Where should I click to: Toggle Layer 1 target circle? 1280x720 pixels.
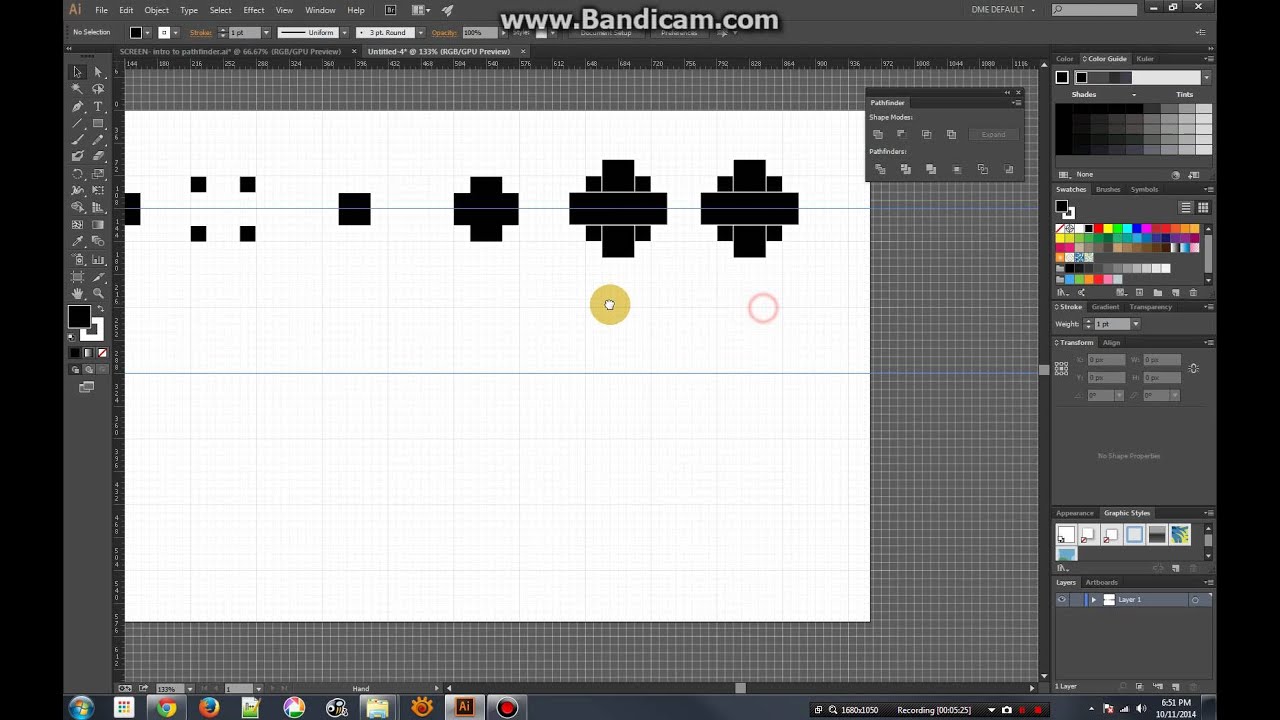pyautogui.click(x=1195, y=600)
